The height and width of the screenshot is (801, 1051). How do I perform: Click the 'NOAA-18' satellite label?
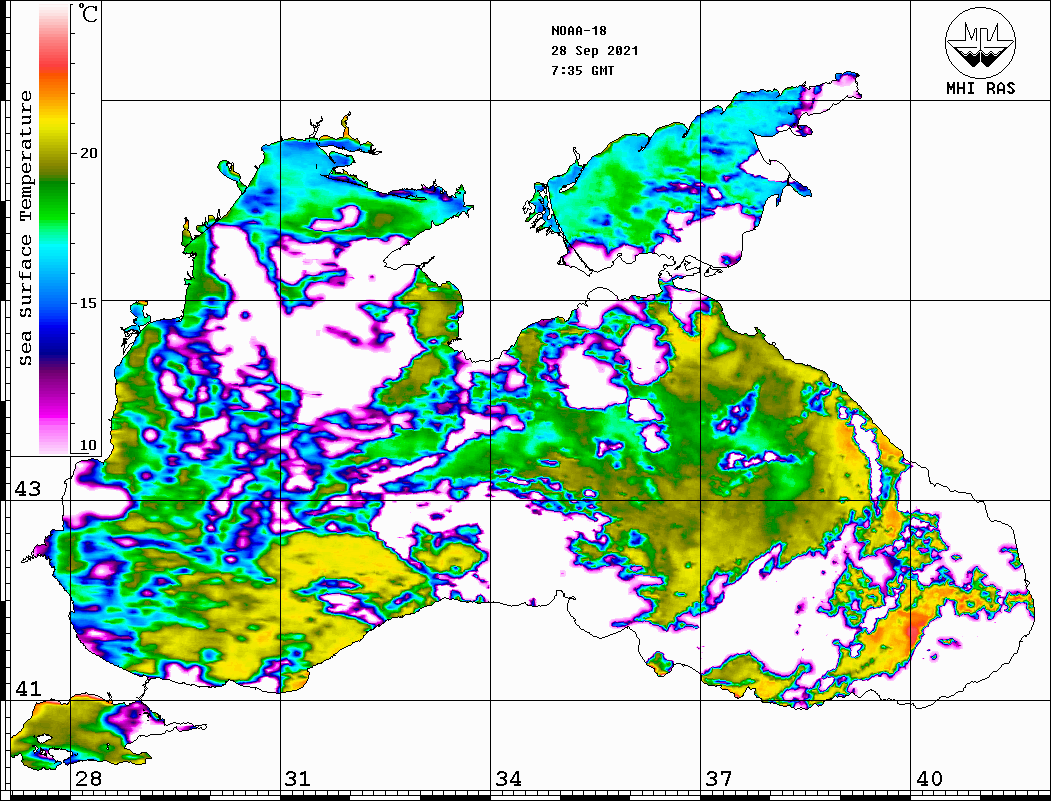click(578, 31)
